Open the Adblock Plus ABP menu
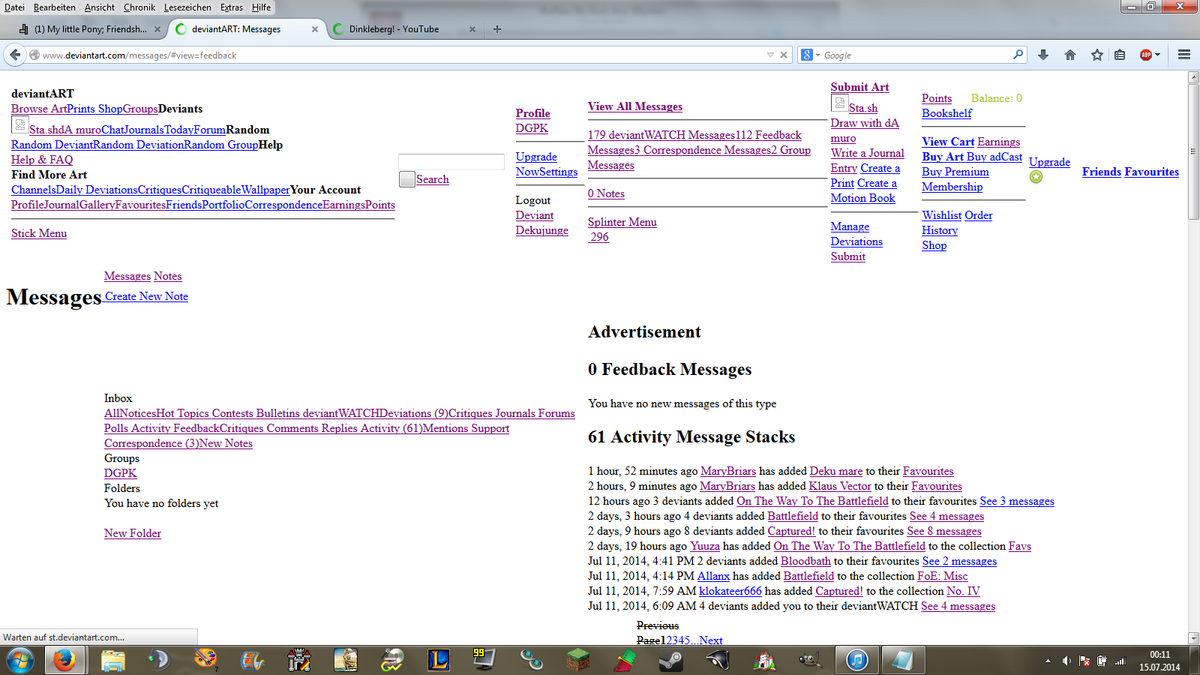 pyautogui.click(x=1149, y=55)
